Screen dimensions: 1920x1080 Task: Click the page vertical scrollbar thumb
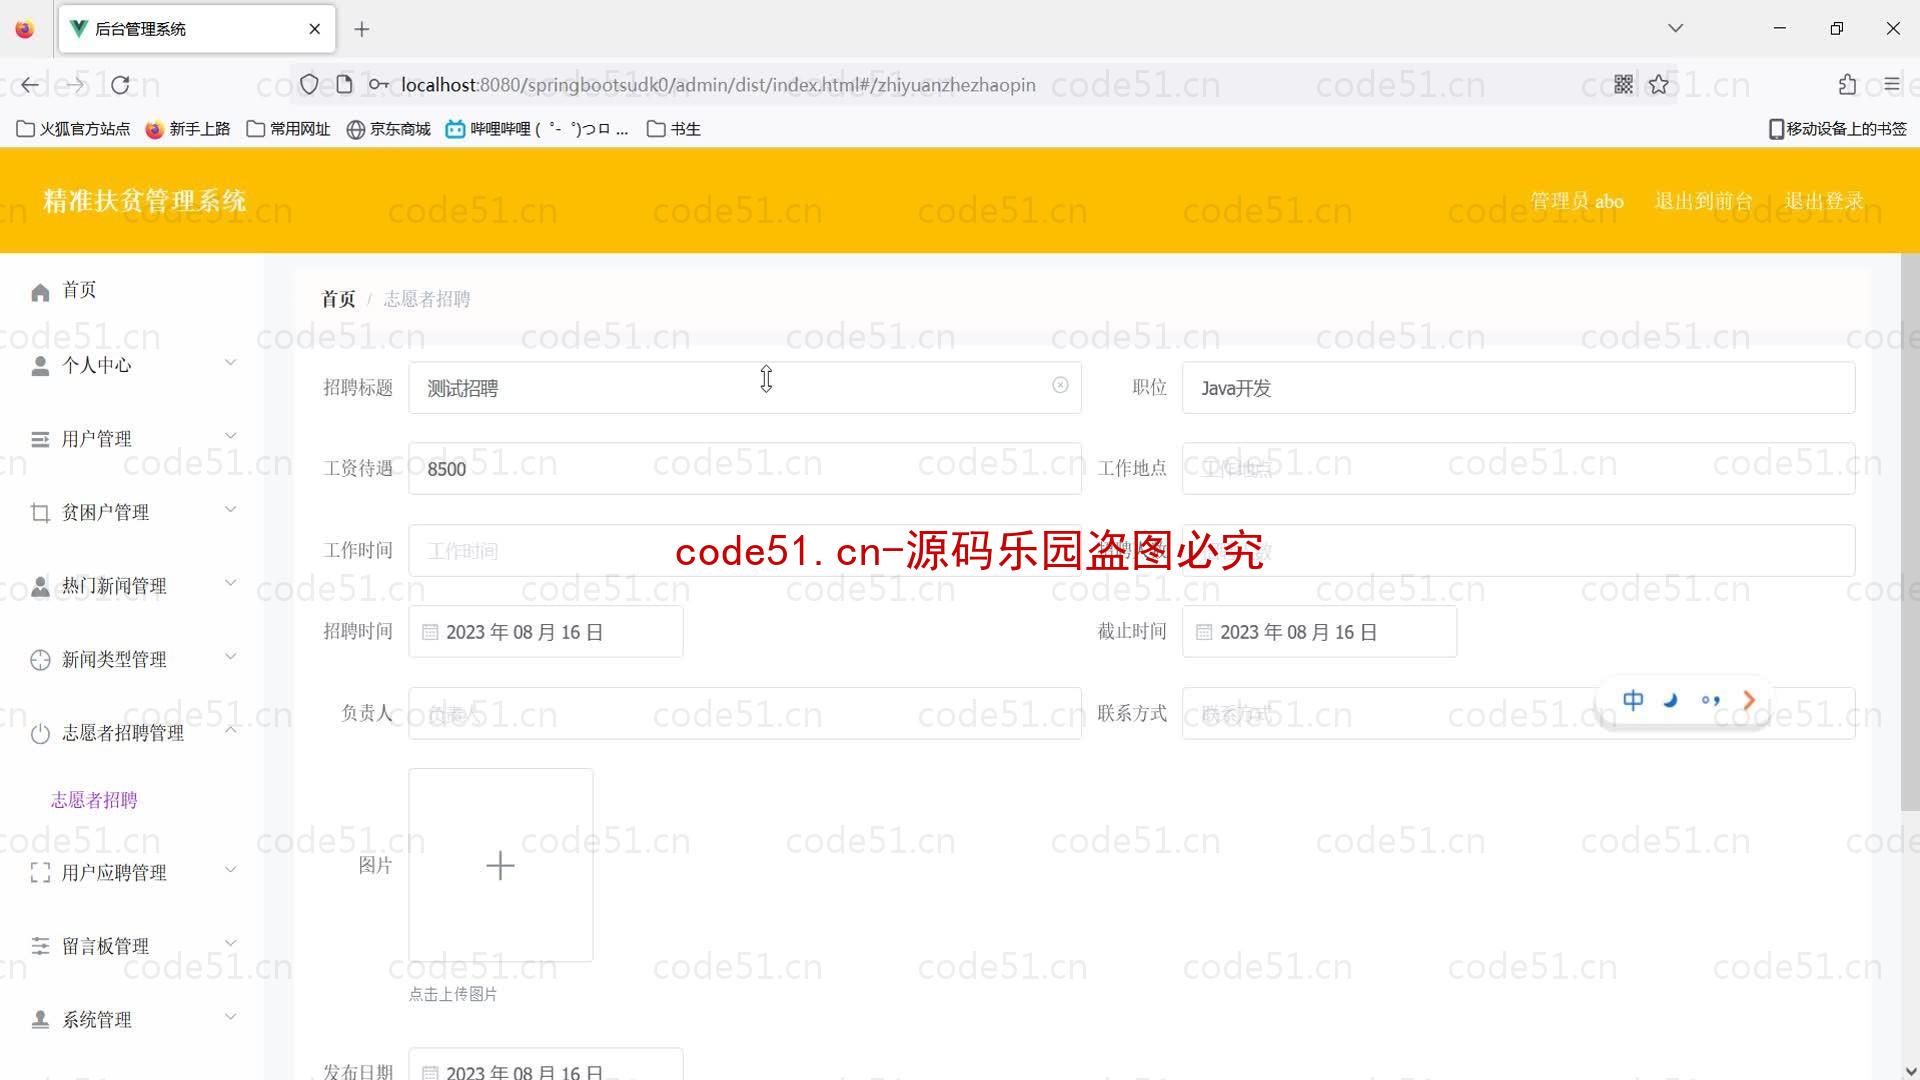click(x=1909, y=532)
